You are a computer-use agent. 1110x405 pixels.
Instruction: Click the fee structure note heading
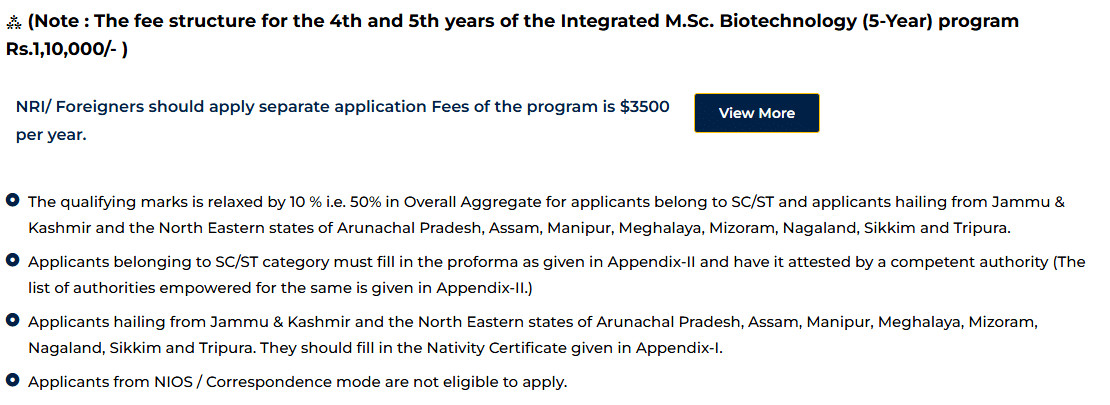[x=300, y=22]
